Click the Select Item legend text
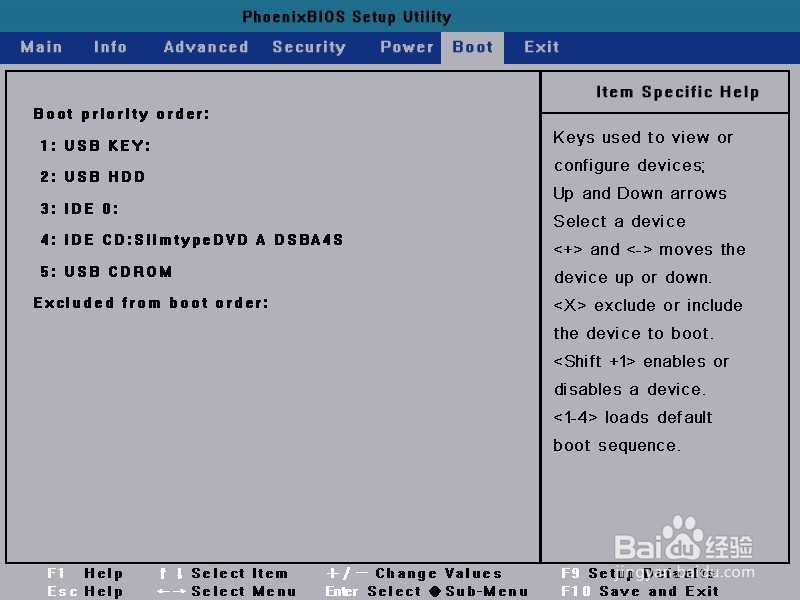Screen dimensions: 800x600 click(x=239, y=573)
